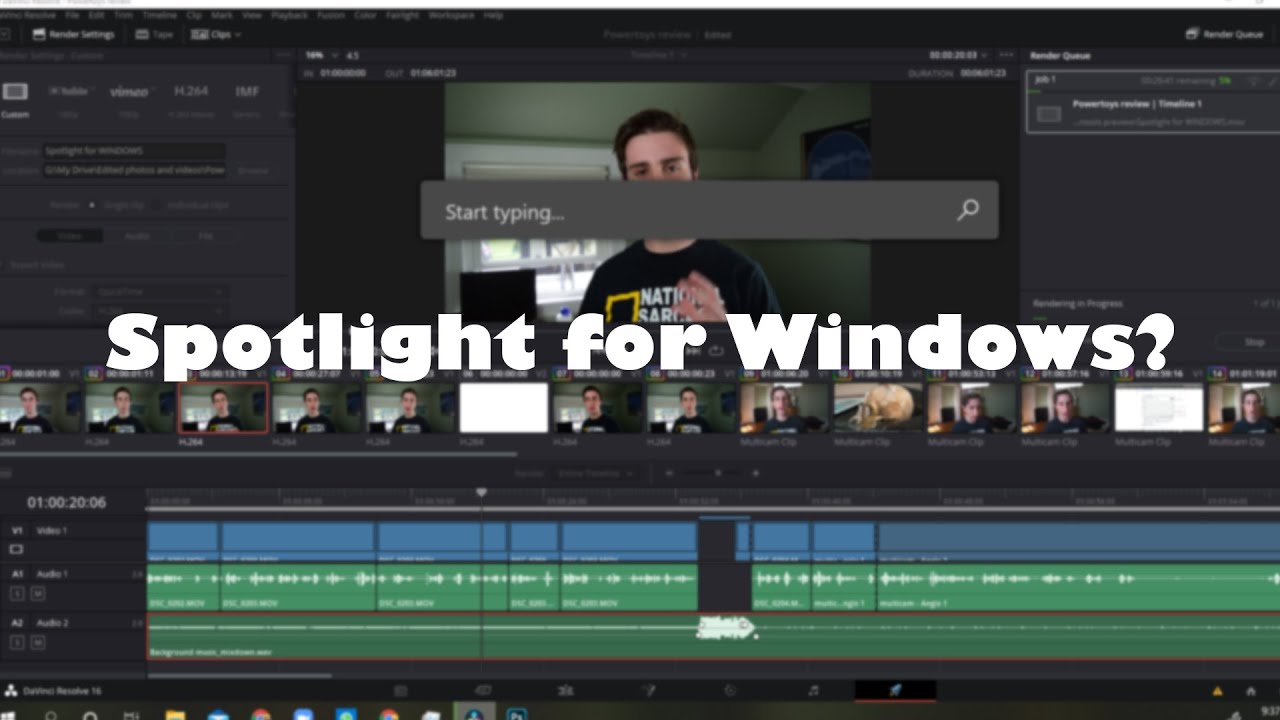Open the Color page icon in bottom navigation
The width and height of the screenshot is (1280, 720).
click(730, 691)
